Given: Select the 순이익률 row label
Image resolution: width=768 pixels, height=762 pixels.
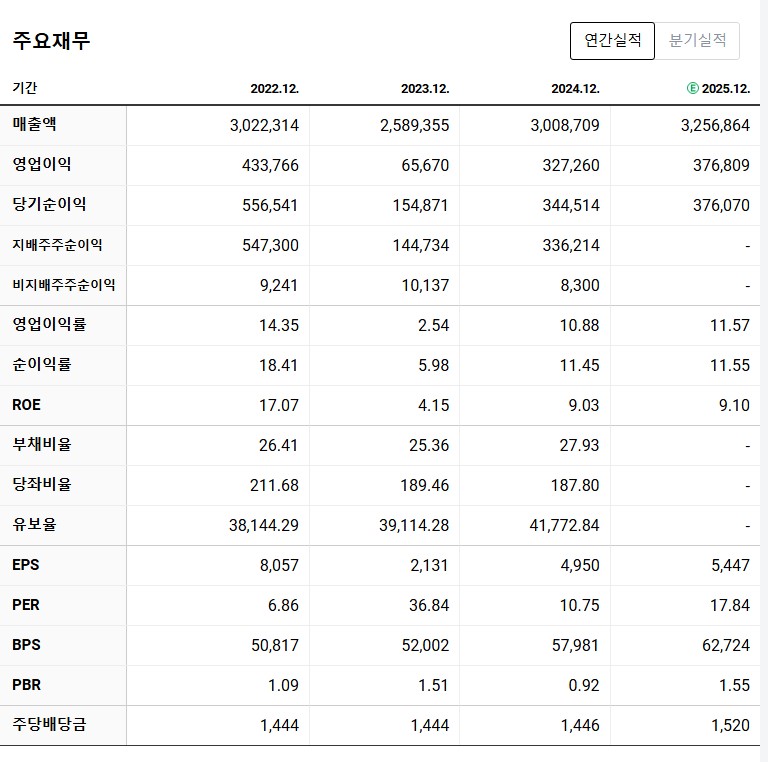Looking at the screenshot, I should (x=42, y=364).
